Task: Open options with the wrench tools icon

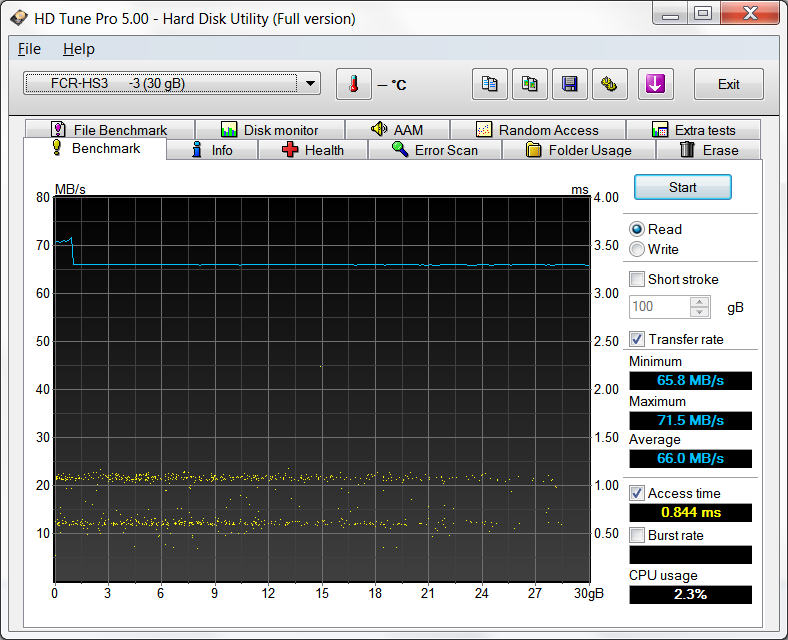Action: tap(609, 84)
